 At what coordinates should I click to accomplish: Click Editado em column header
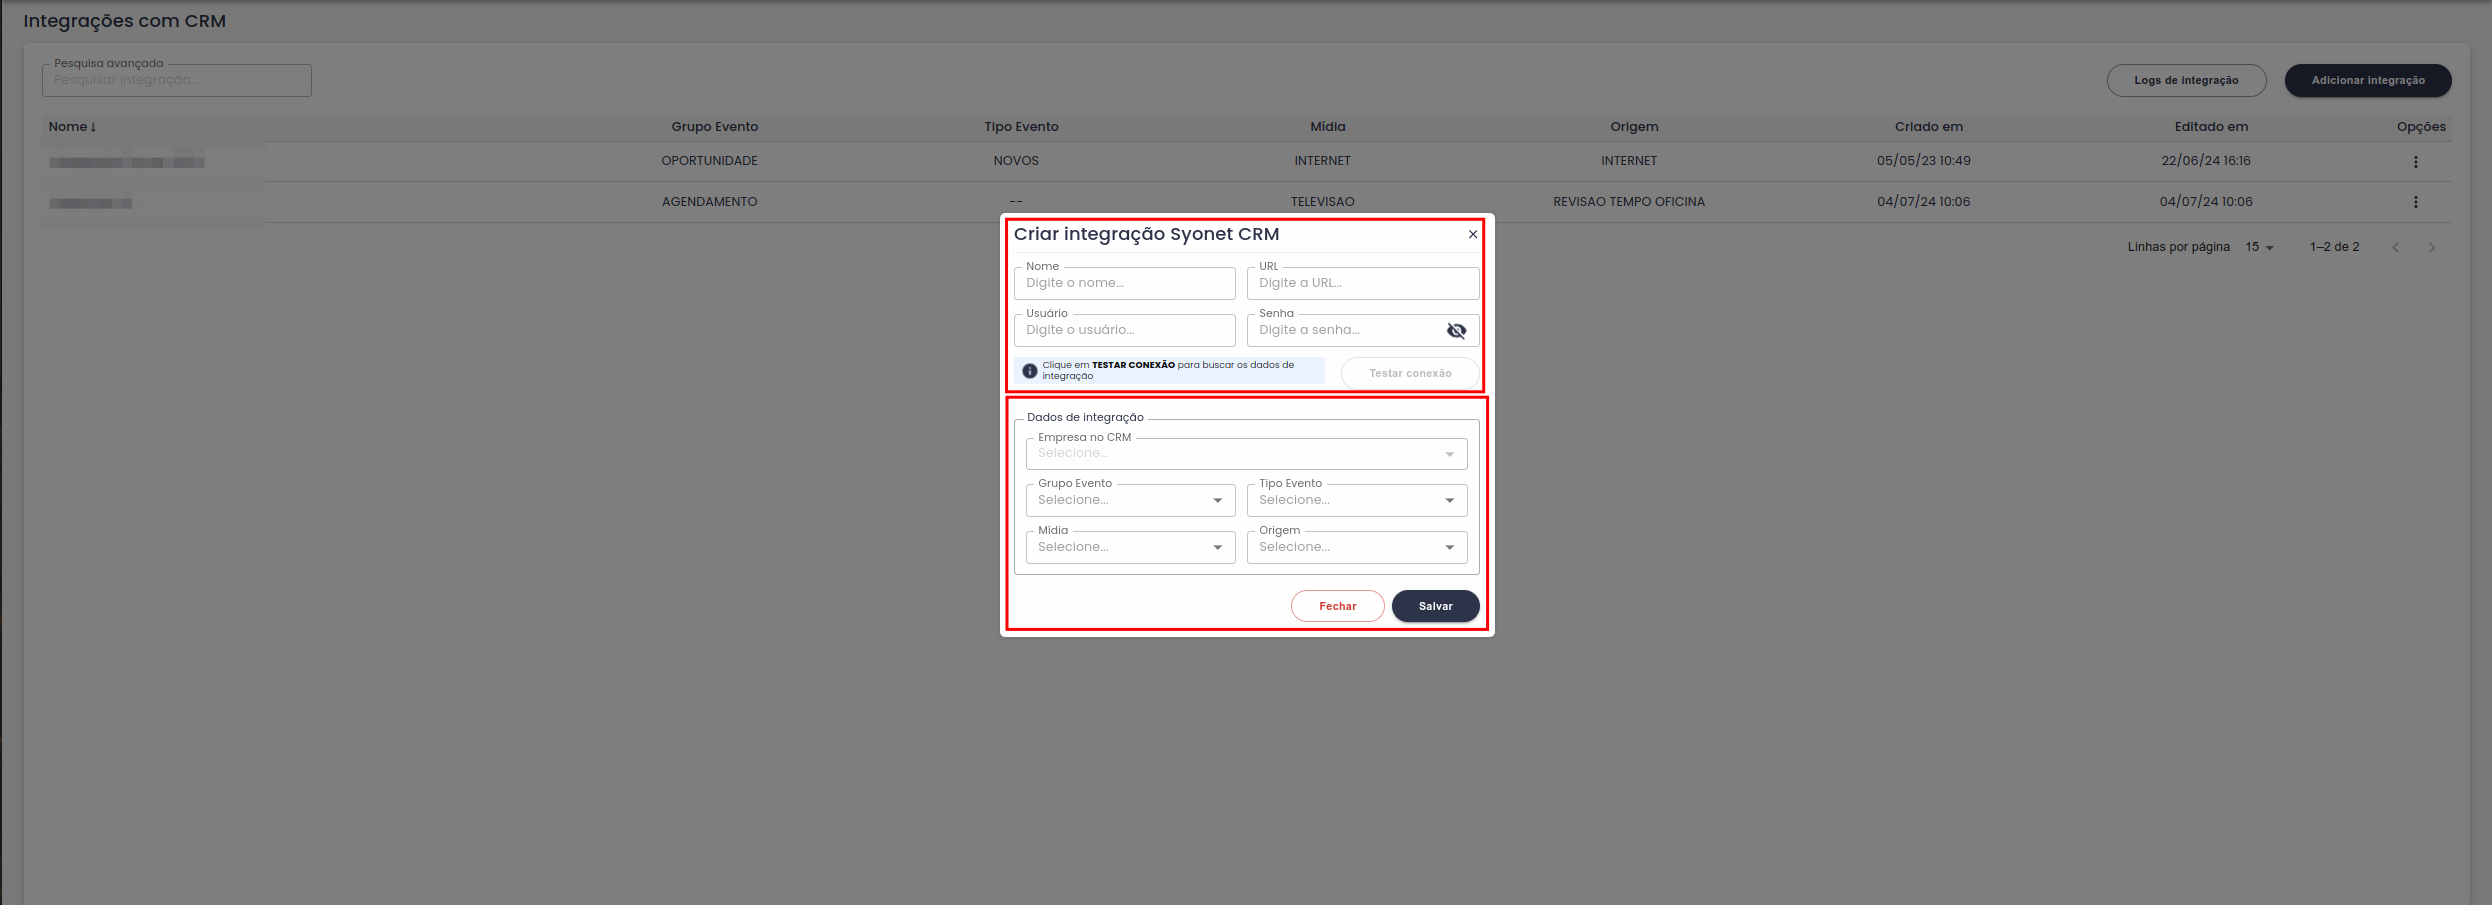click(2211, 127)
